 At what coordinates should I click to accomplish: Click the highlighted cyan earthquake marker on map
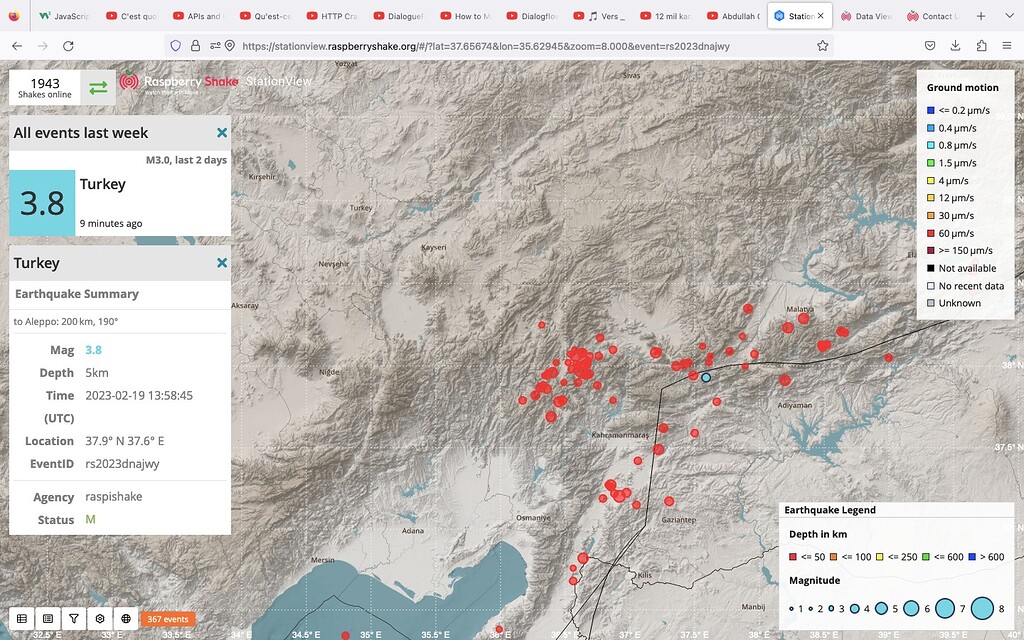[x=706, y=378]
